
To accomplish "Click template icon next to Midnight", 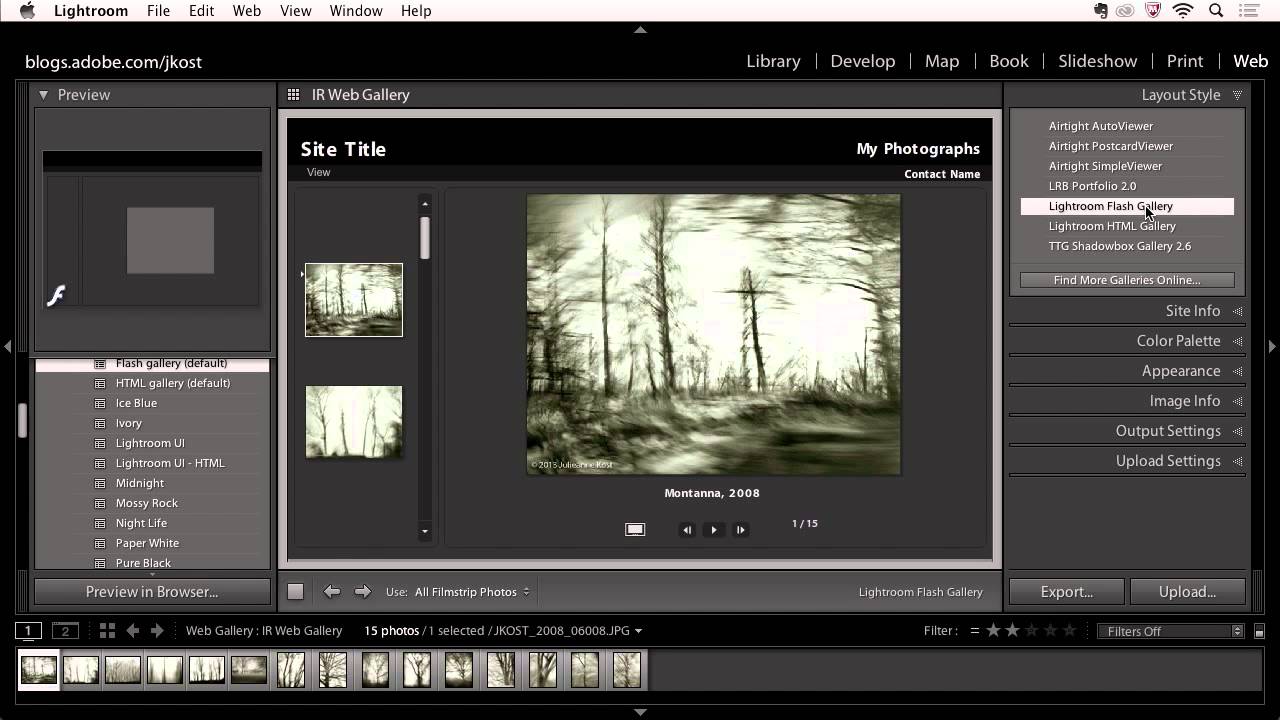I will pos(100,483).
